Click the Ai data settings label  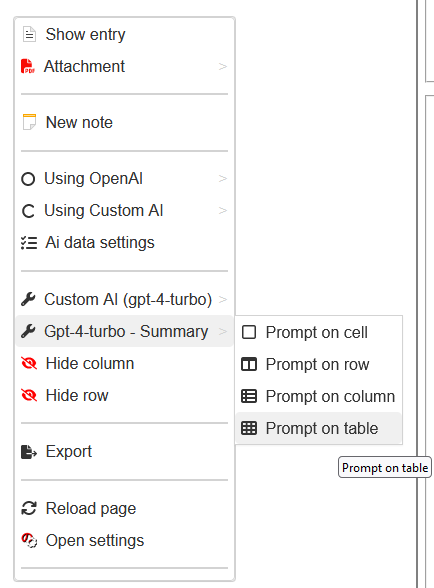pyautogui.click(x=100, y=243)
